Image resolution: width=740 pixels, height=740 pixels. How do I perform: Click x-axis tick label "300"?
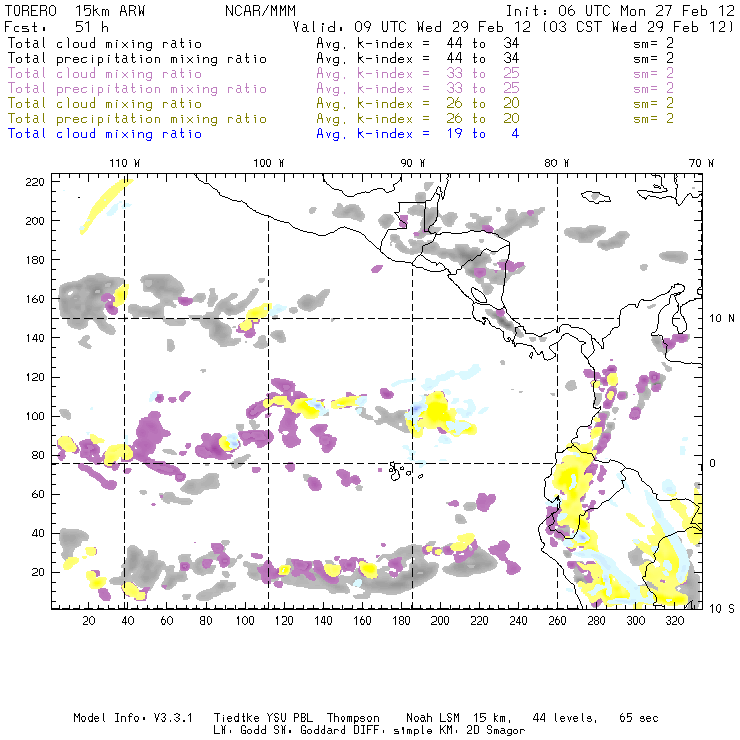point(635,621)
